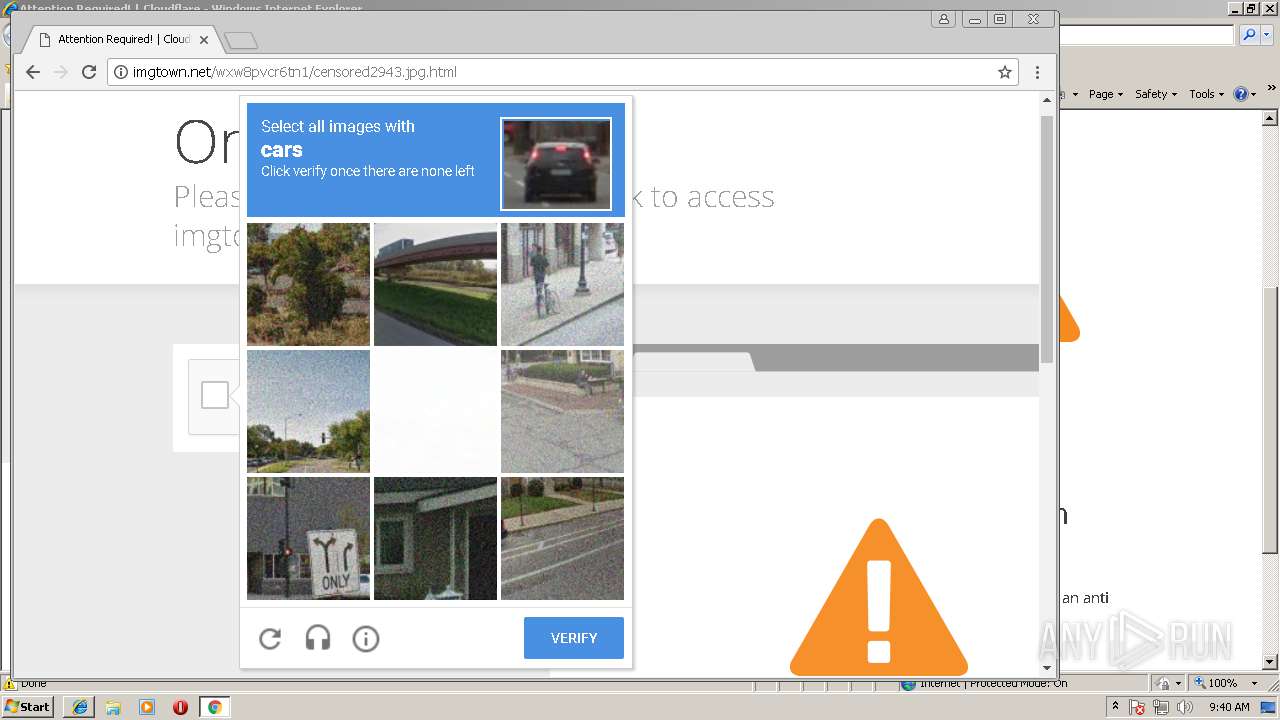Click the Chrome vertical scrollbar thumb
The width and height of the screenshot is (1280, 720).
(x=1047, y=238)
